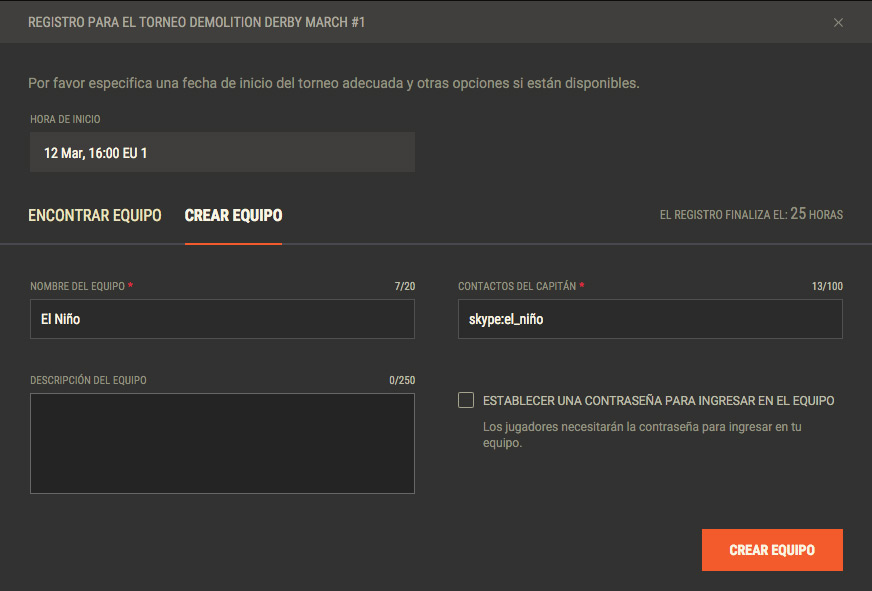Click the 'Contactos del Capitán' field label
The image size is (872, 591).
[517, 286]
